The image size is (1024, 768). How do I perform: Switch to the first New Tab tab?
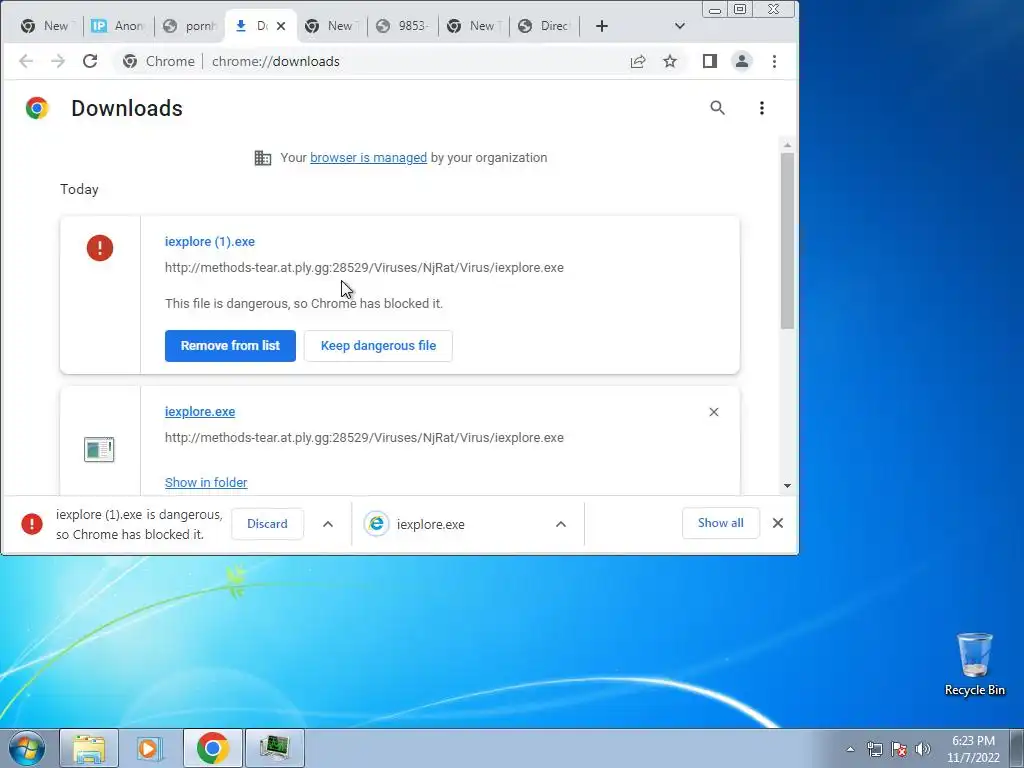coord(47,26)
